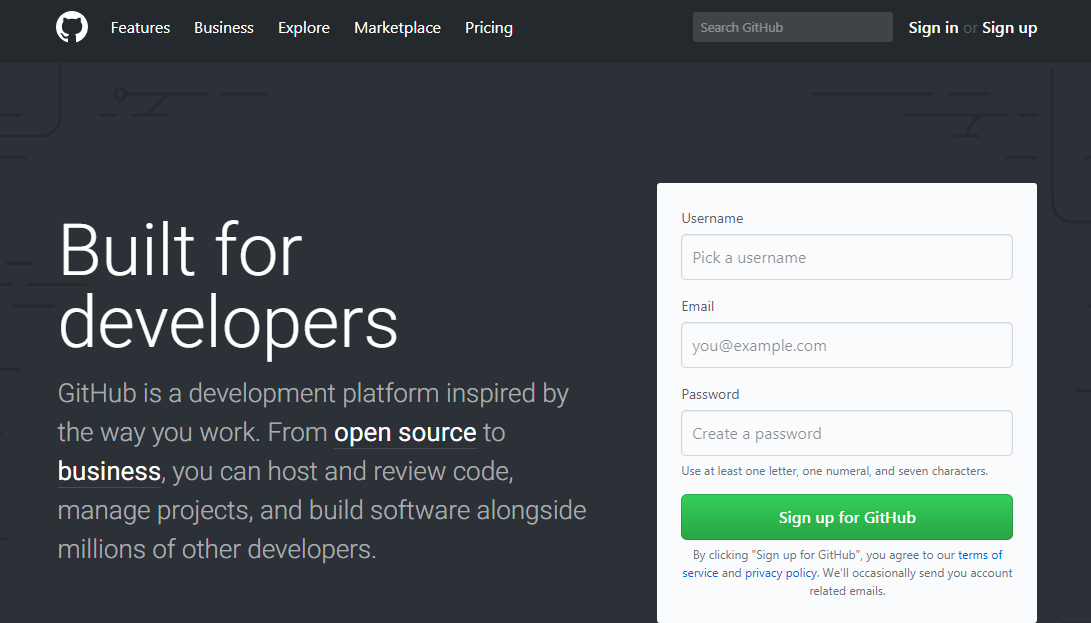Click the Pick a username field
Viewport: 1091px width, 623px height.
846,257
